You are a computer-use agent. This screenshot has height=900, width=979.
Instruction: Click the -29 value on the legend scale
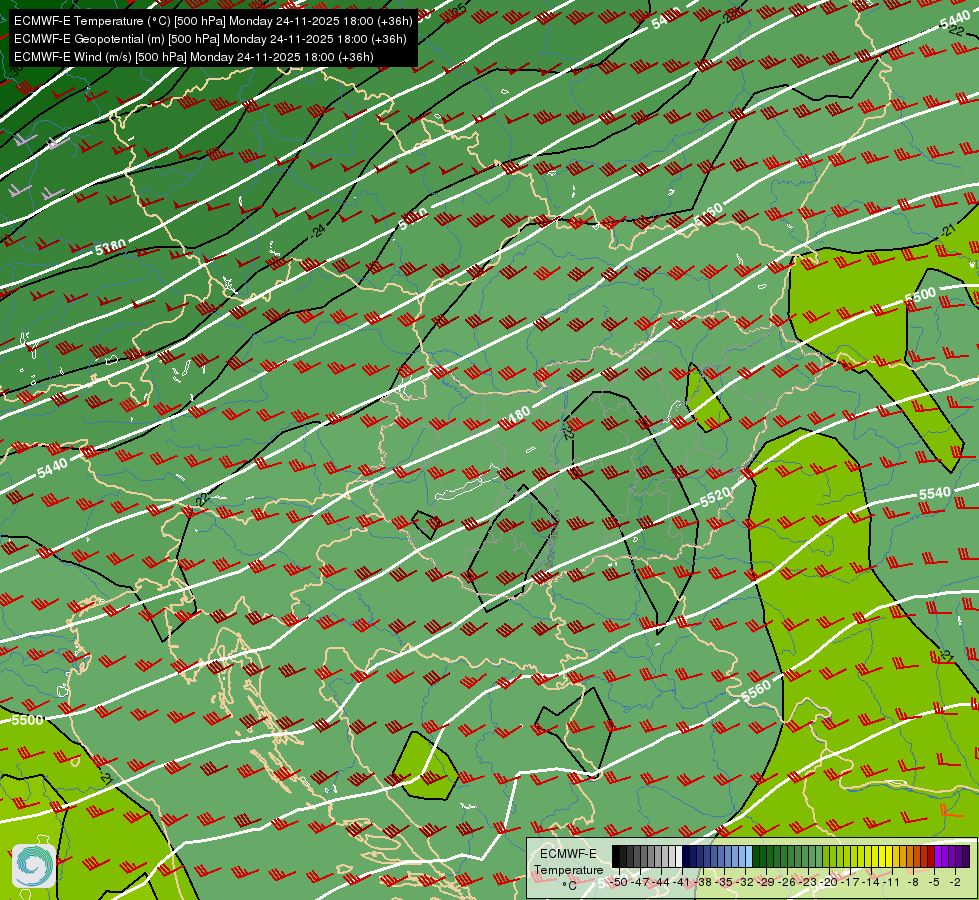(x=767, y=882)
